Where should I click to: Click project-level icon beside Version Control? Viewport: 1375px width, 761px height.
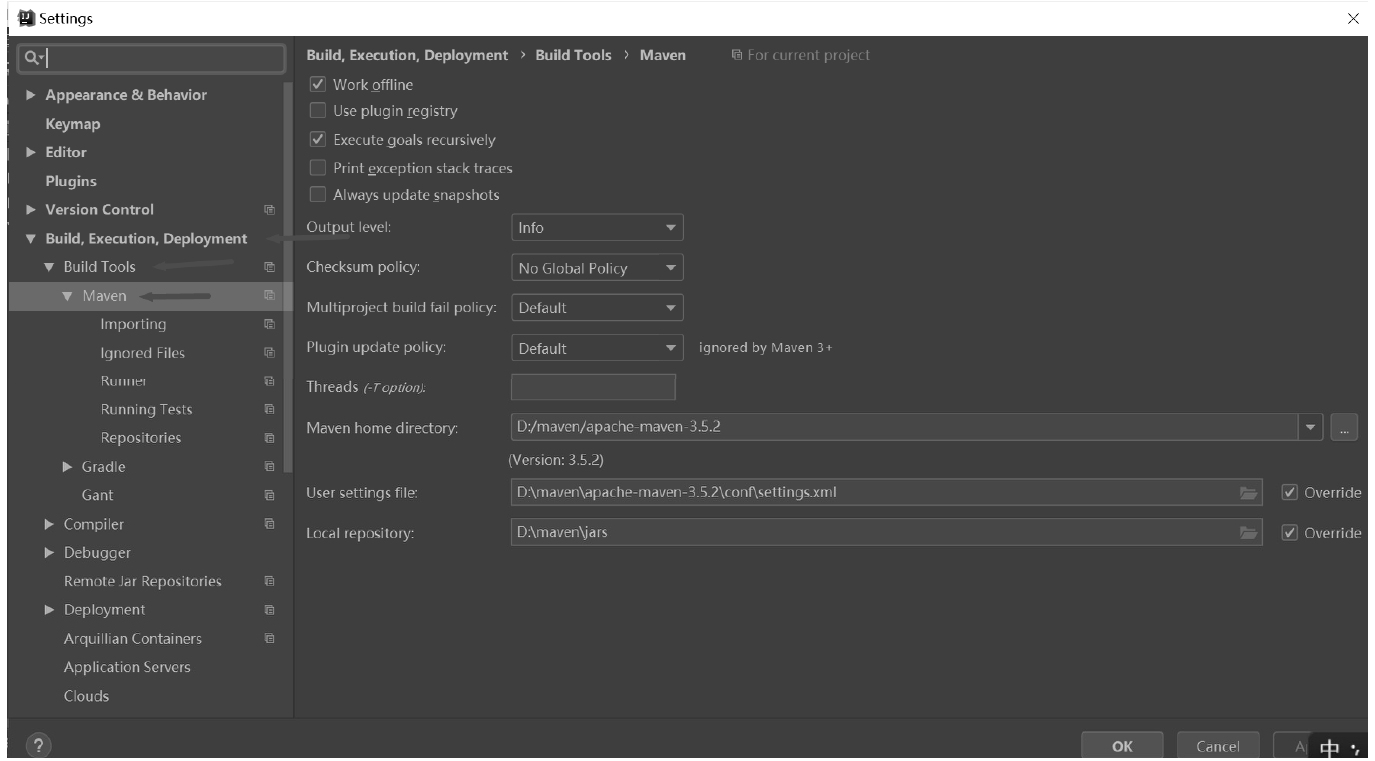[x=268, y=210]
